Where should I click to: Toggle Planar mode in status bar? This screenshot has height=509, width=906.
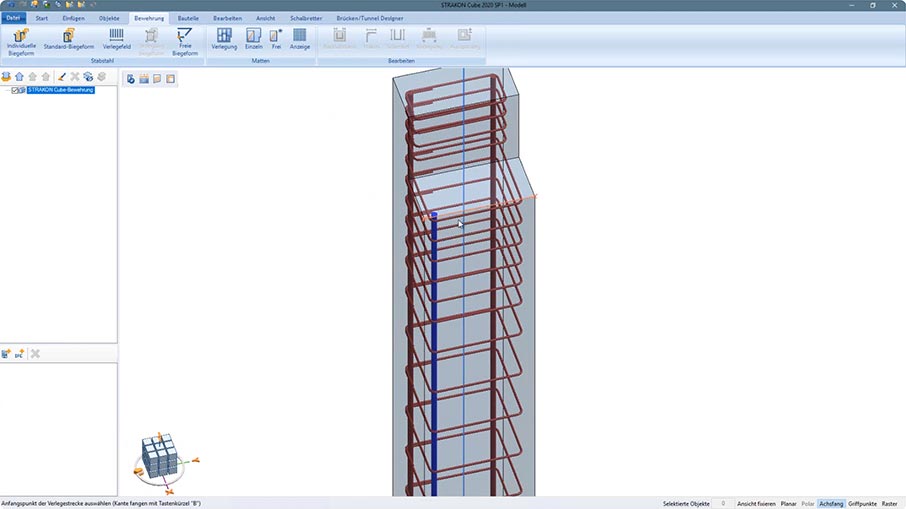coord(788,504)
